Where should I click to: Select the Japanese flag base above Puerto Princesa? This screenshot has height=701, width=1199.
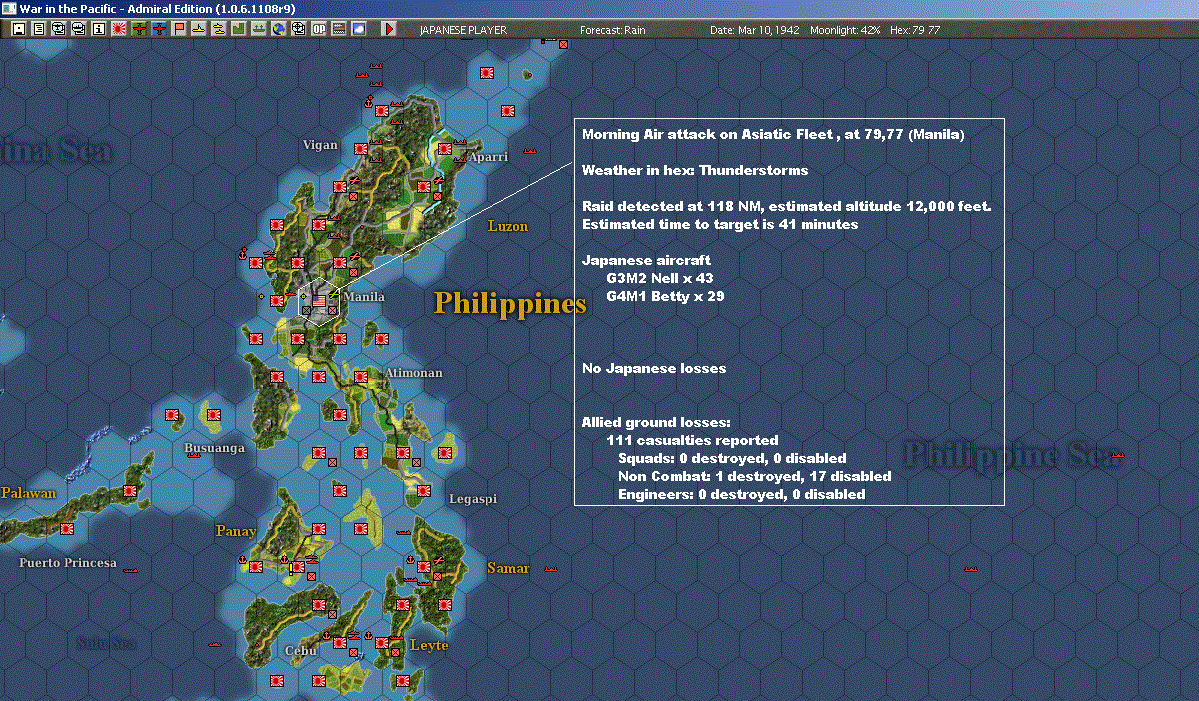[67, 528]
